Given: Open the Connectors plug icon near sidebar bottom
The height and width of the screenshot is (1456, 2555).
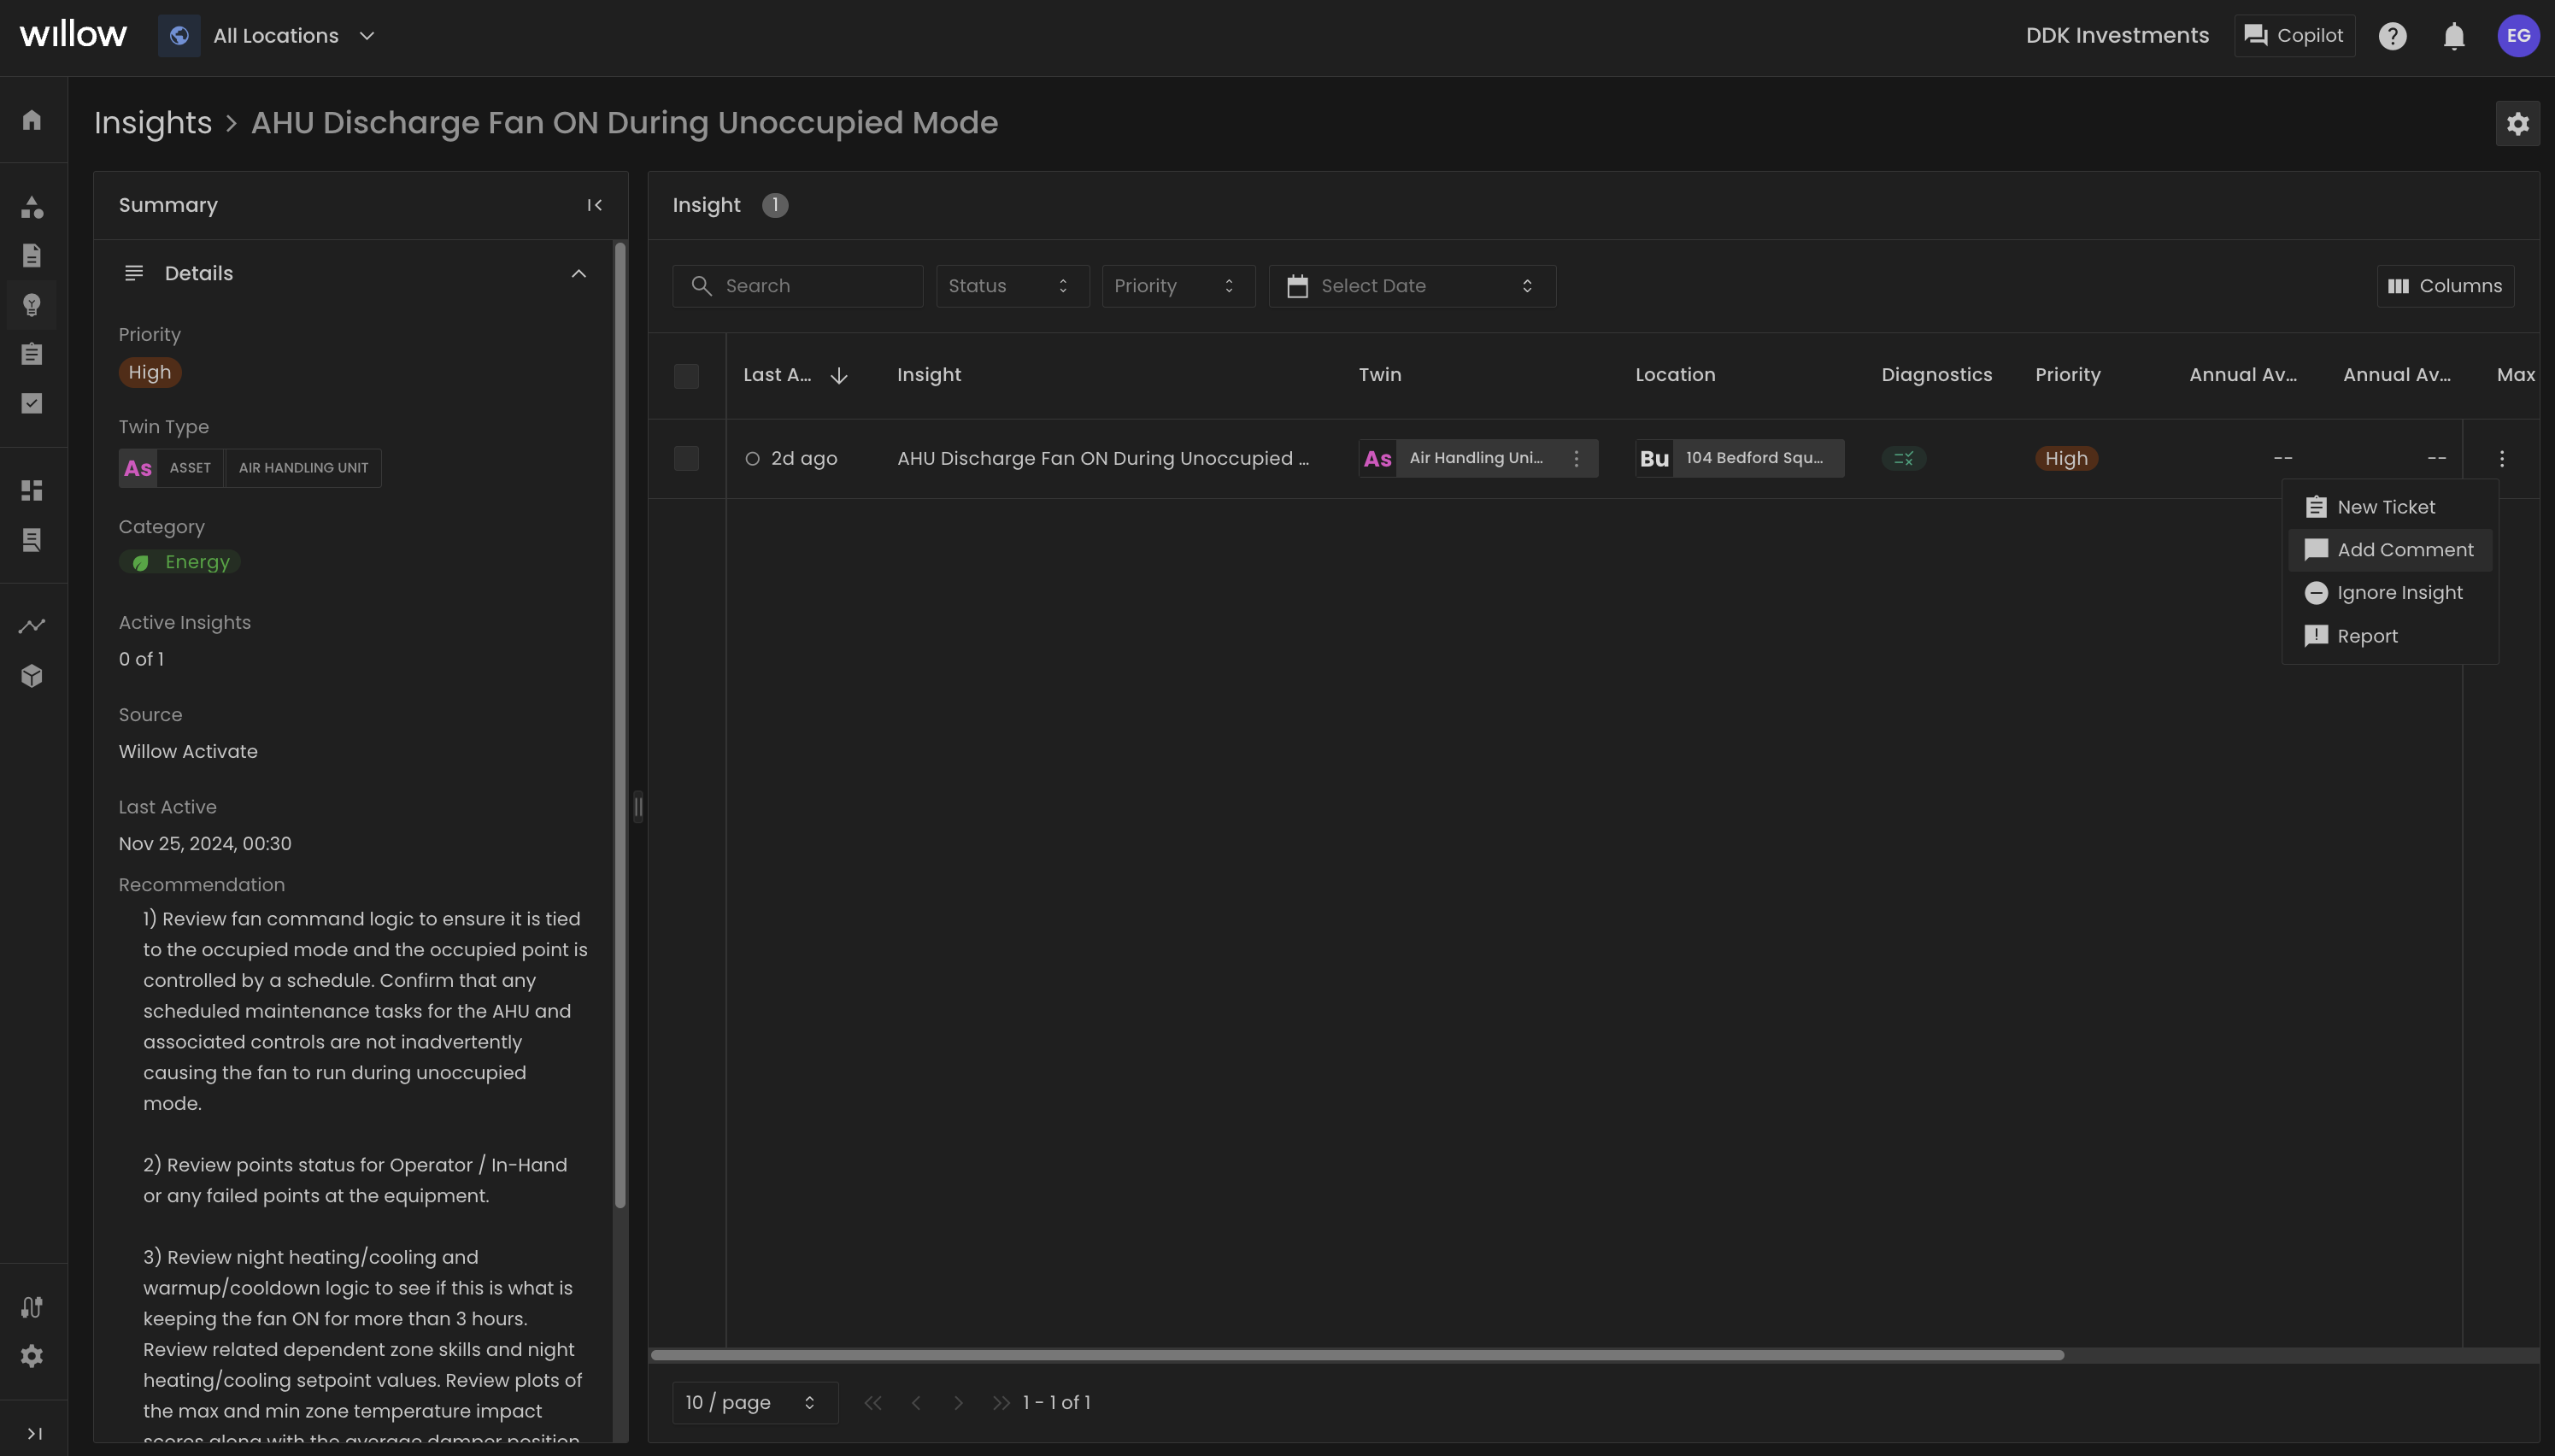Looking at the screenshot, I should tap(31, 1306).
